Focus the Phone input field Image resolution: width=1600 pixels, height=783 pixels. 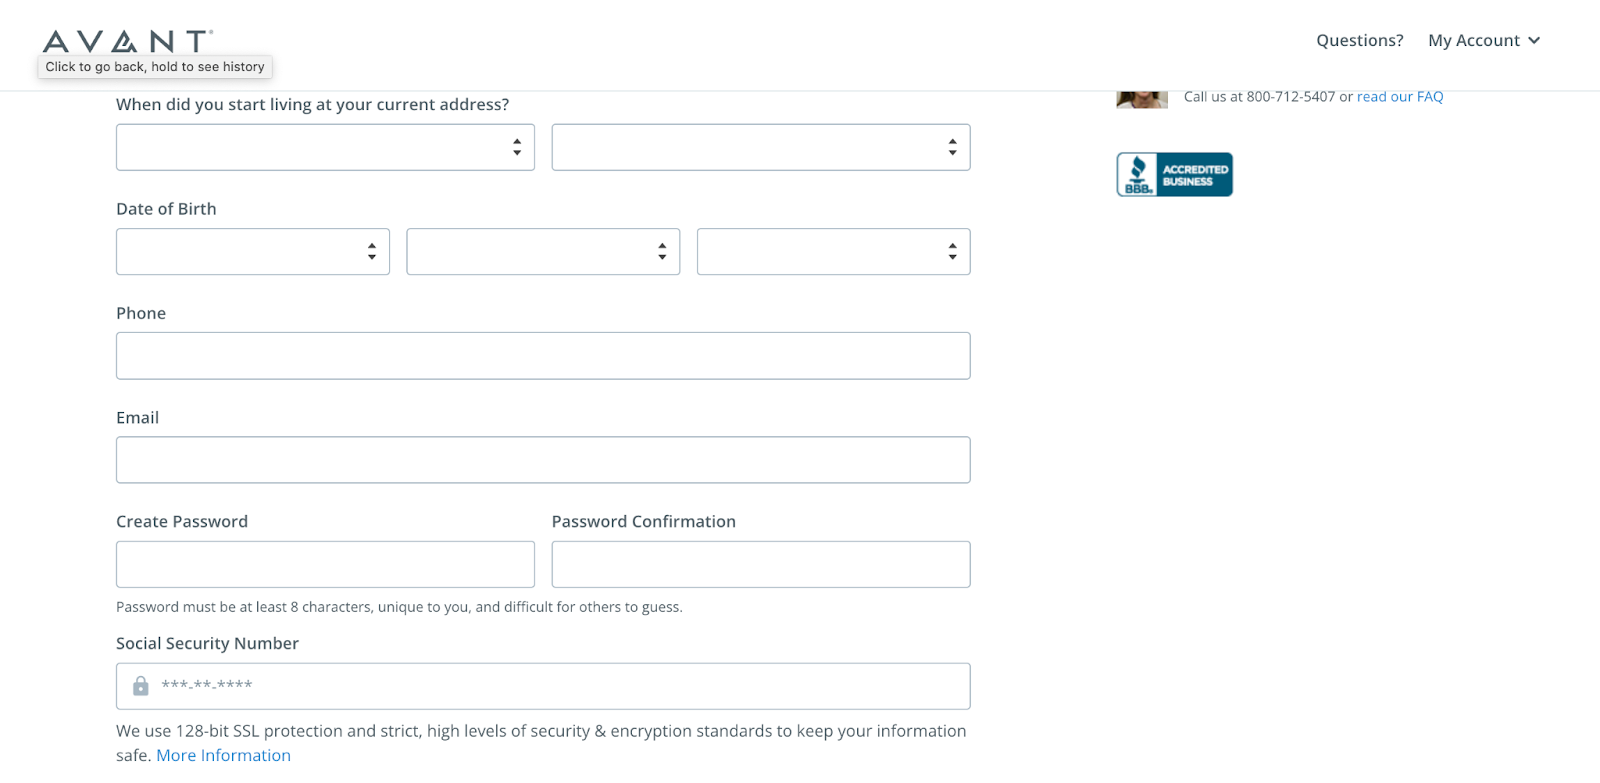[543, 356]
